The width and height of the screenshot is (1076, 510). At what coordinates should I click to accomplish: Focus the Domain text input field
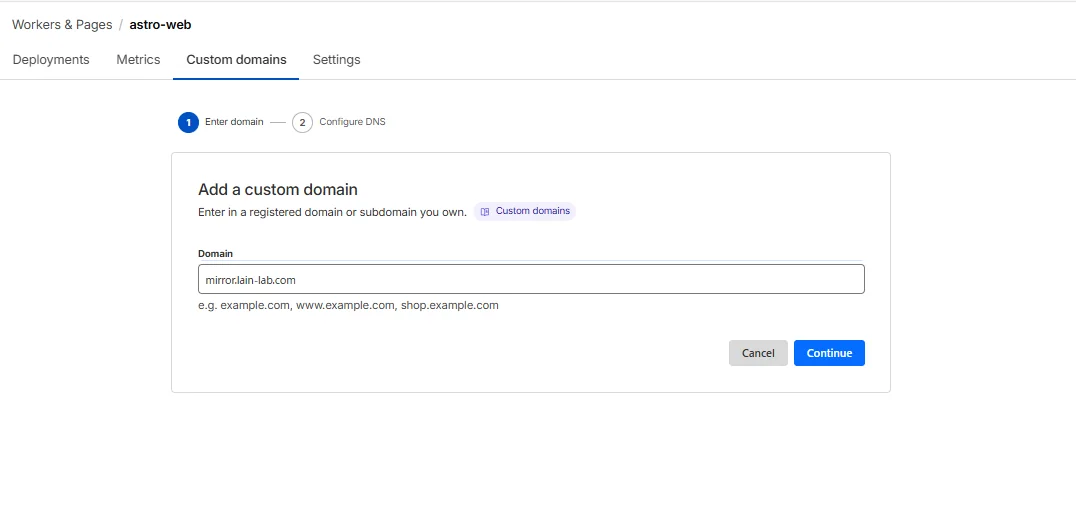[531, 279]
